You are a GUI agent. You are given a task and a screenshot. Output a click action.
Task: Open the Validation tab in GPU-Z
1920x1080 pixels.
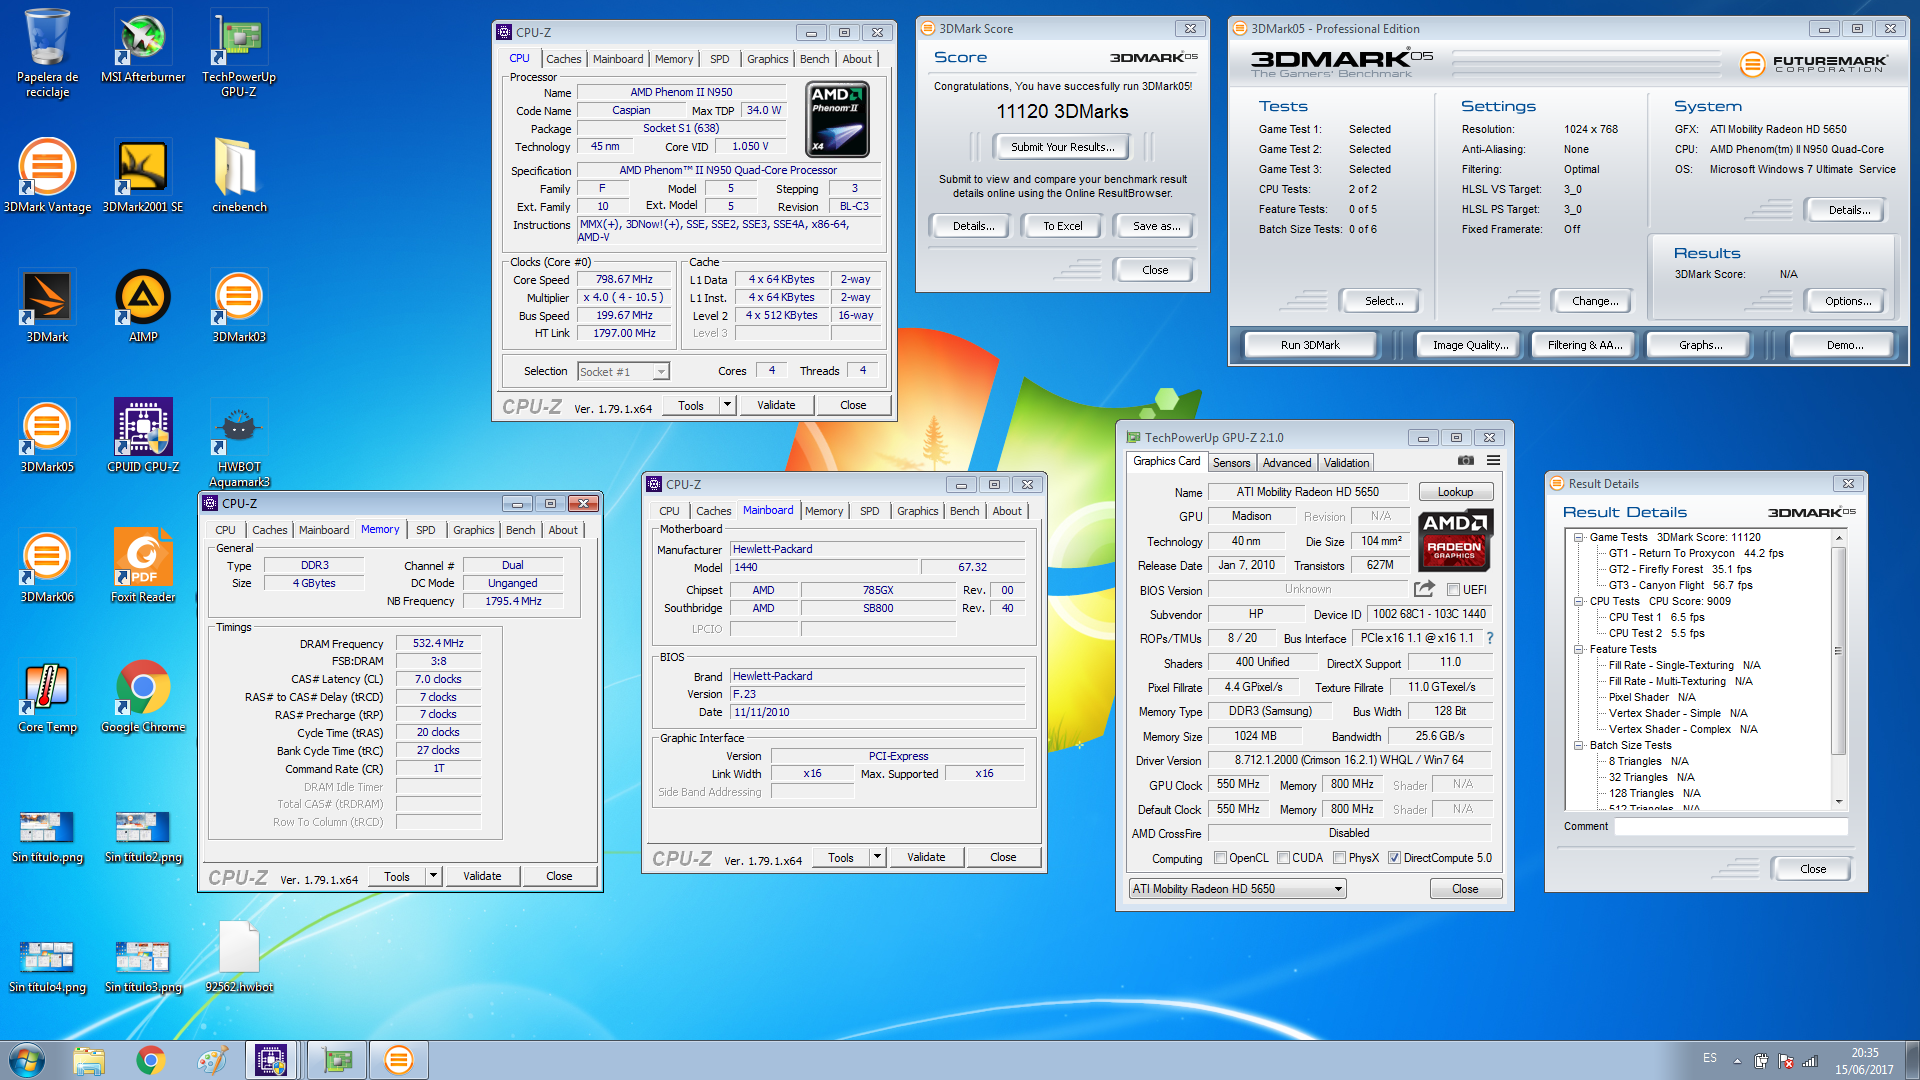(1346, 463)
